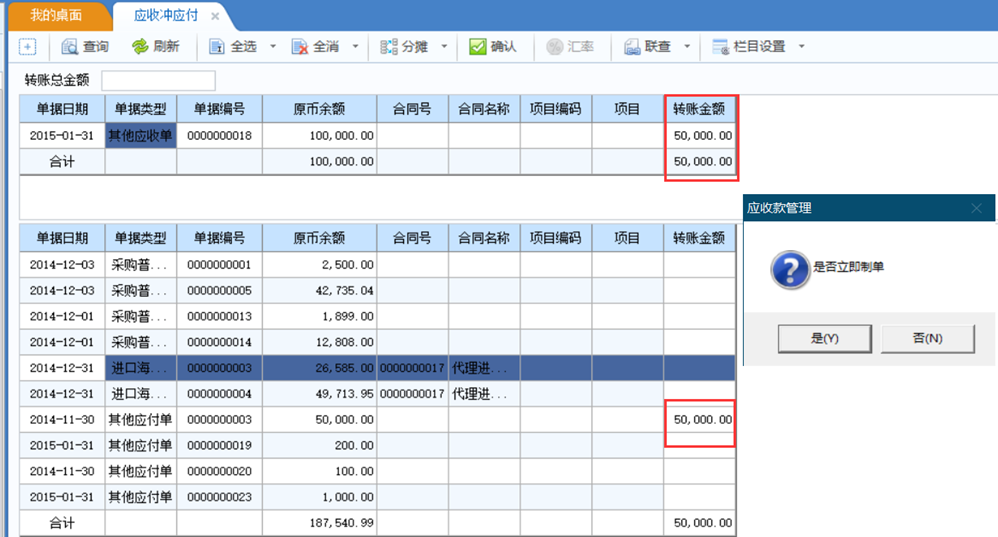
Task: Click upper table 合计 row label
Action: [x=62, y=162]
